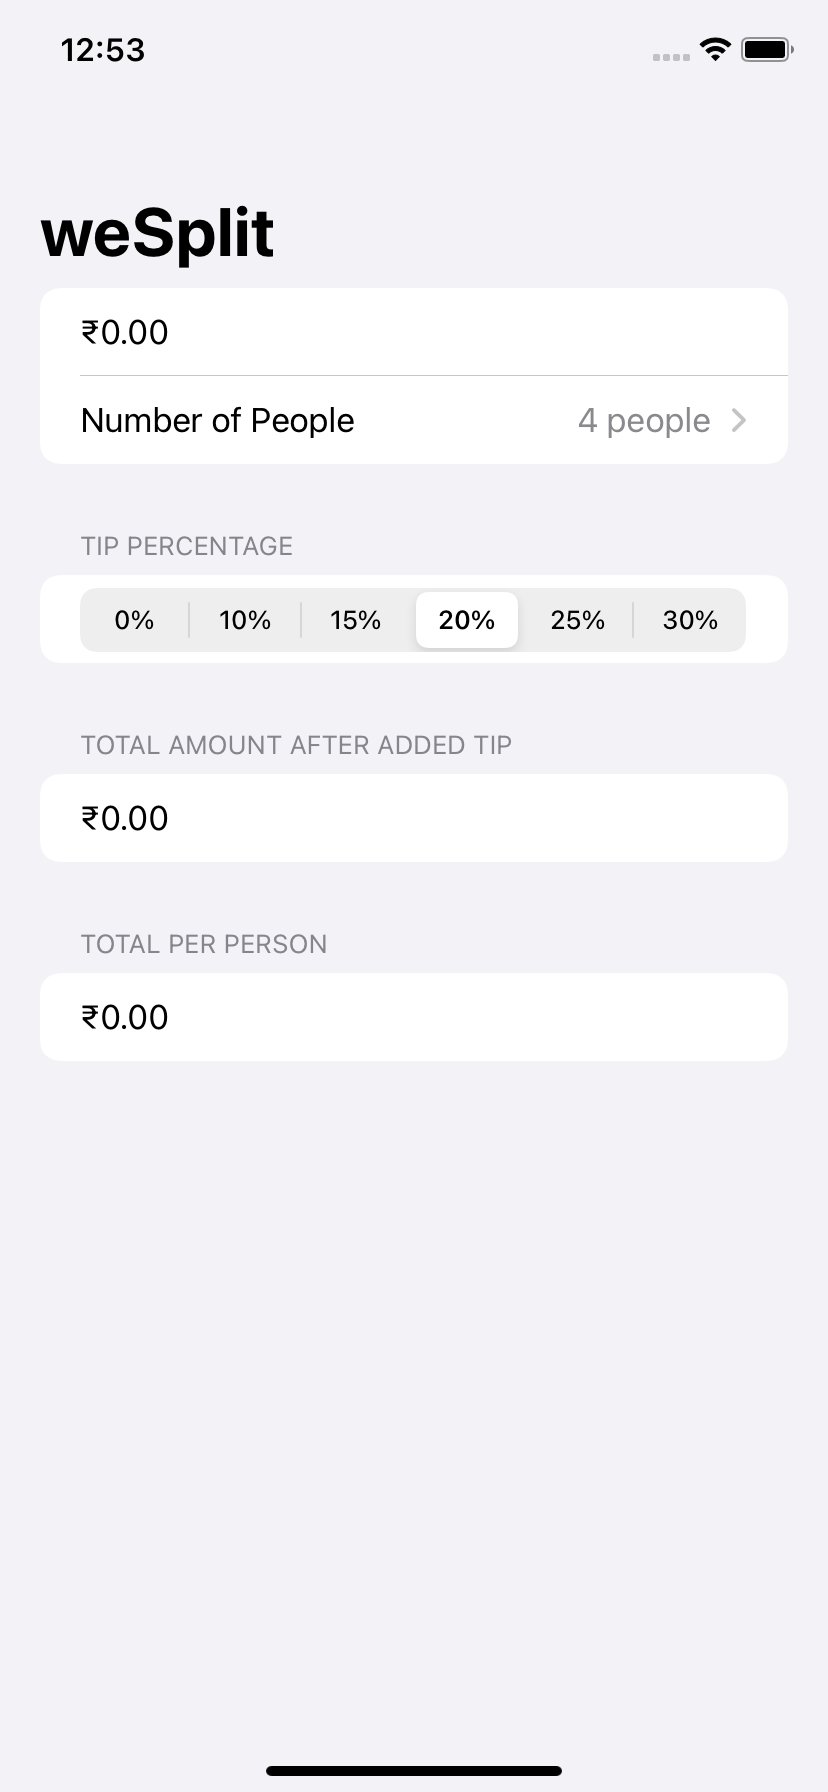Select the 10% tip option
Screen dimensions: 828x1792
[245, 620]
